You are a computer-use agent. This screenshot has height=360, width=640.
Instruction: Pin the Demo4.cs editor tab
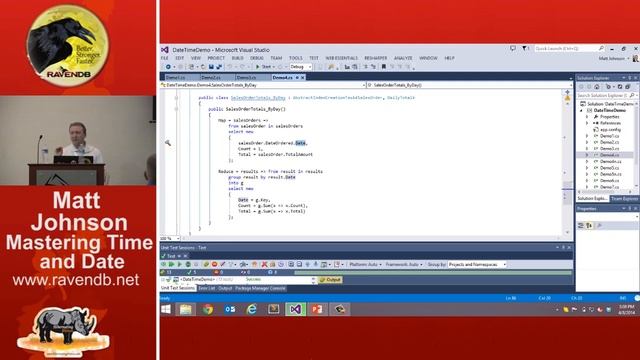pyautogui.click(x=297, y=78)
